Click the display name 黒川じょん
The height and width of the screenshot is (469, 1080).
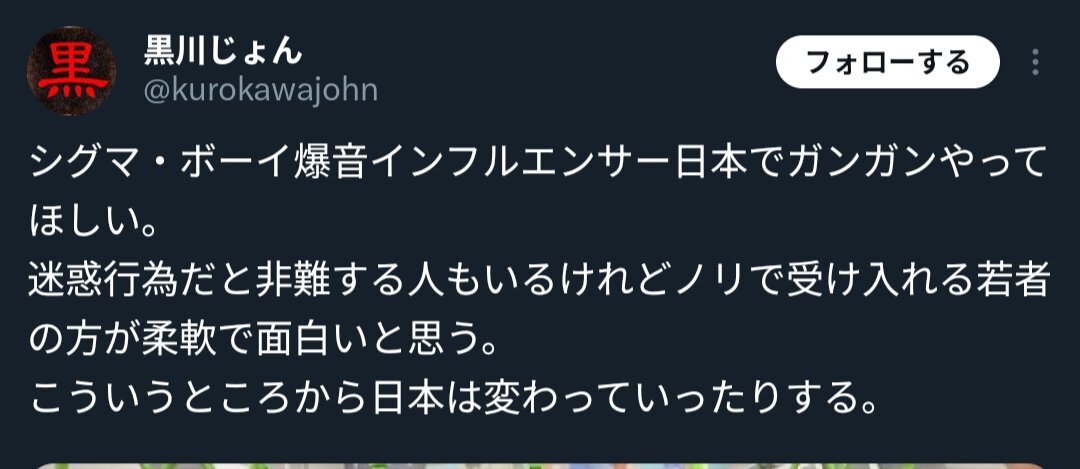(222, 50)
